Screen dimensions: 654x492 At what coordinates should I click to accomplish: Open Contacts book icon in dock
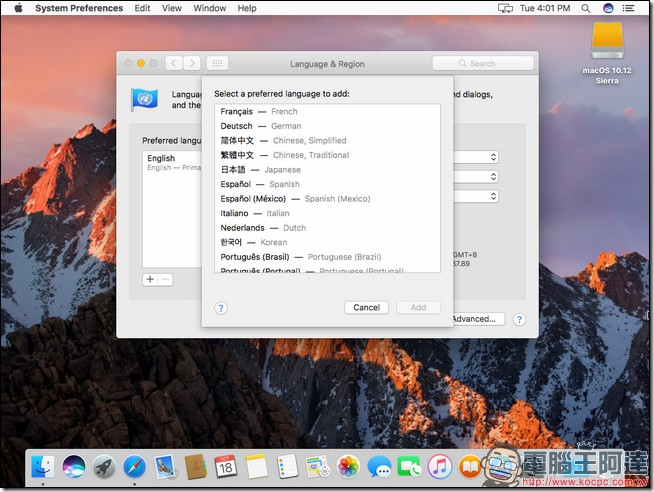pyautogui.click(x=196, y=466)
